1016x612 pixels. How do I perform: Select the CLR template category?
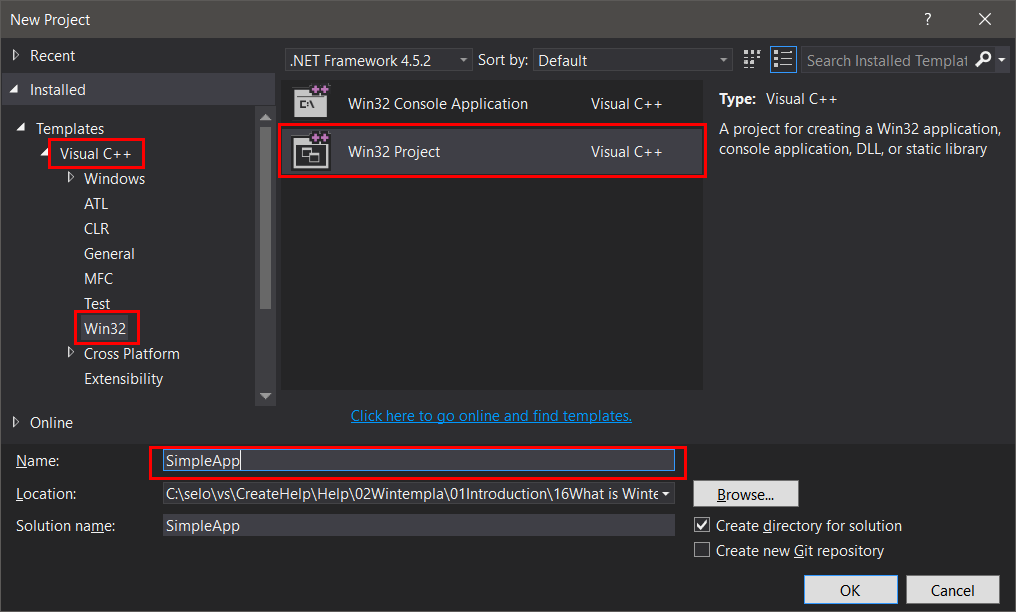pyautogui.click(x=97, y=229)
